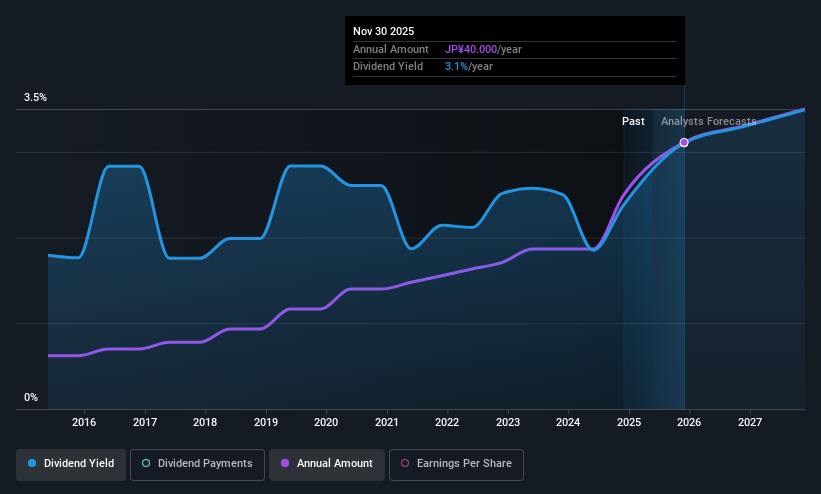
Task: Click the highlighted Nov 30 2025 data point
Action: 684,142
